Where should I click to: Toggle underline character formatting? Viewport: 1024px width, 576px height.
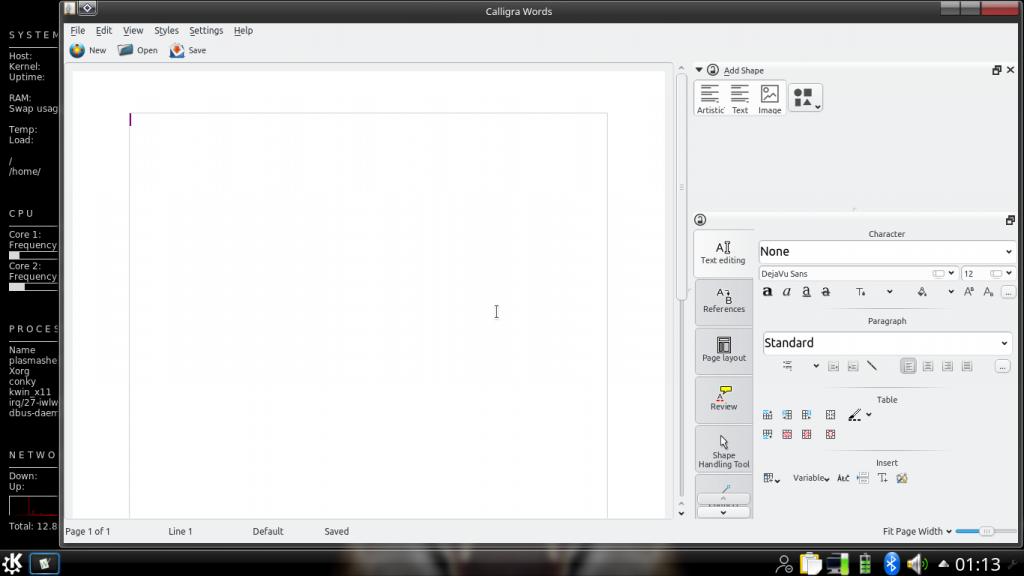(806, 292)
